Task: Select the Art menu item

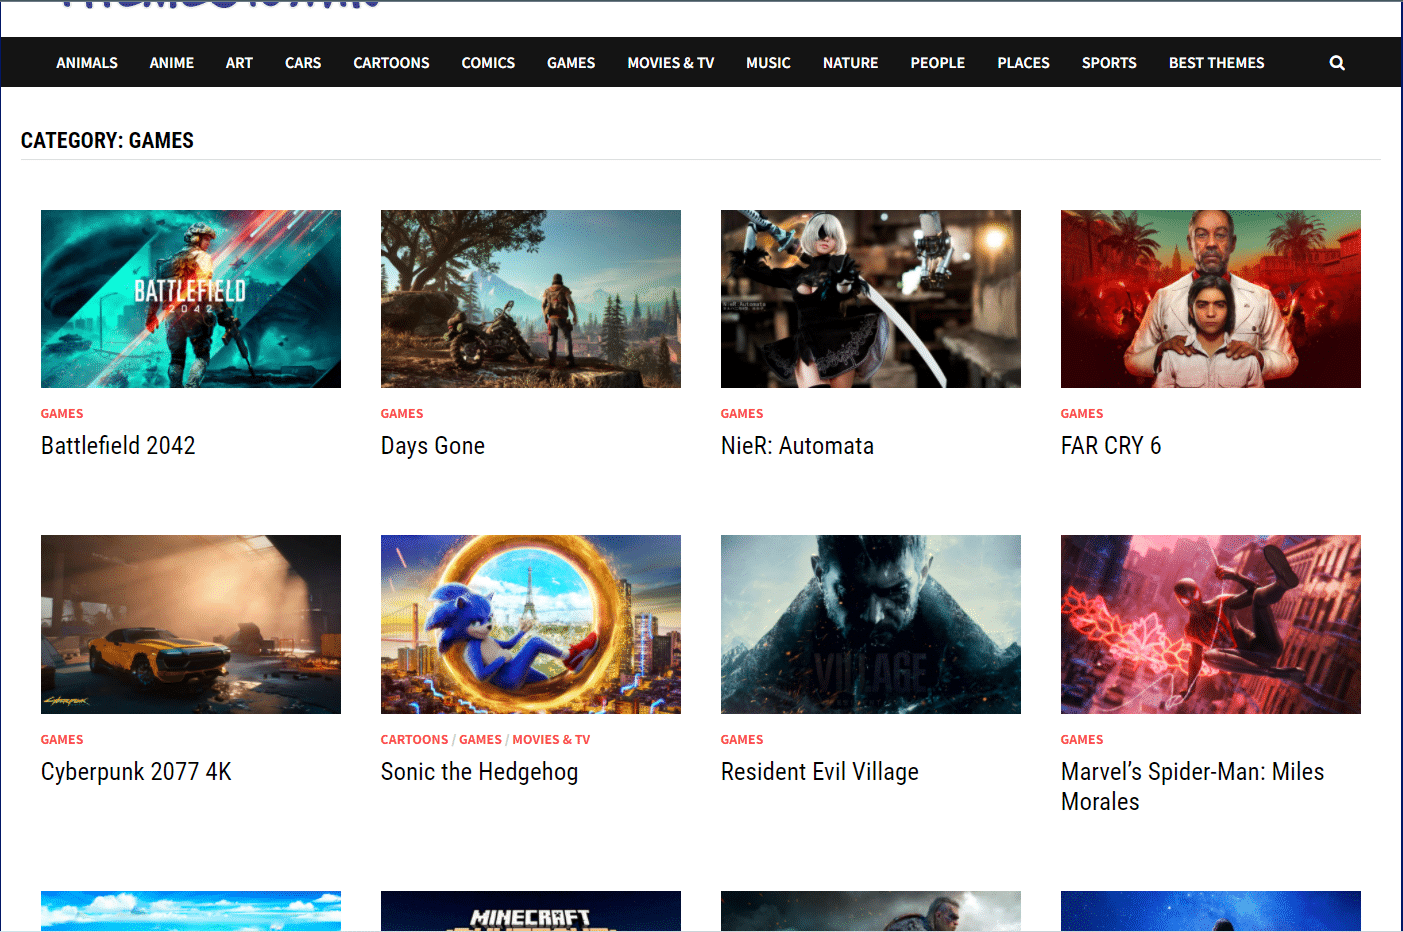Action: point(239,63)
